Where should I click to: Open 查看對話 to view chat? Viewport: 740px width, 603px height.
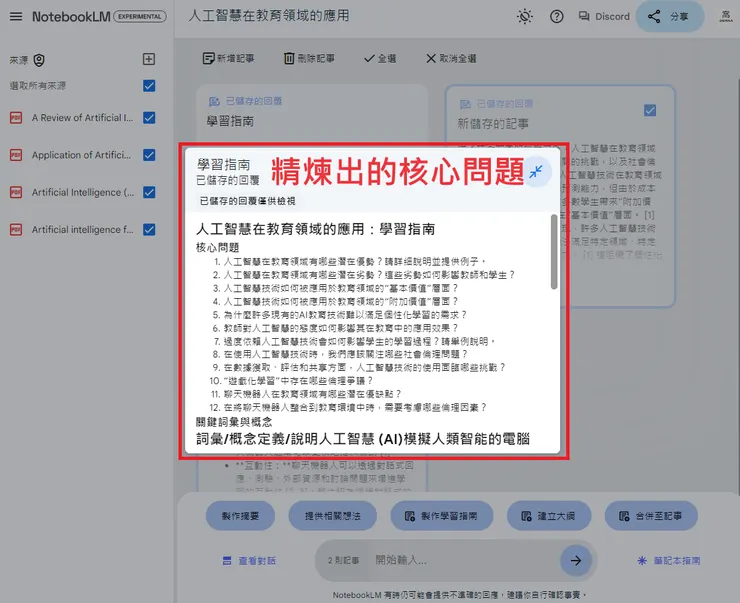pos(249,561)
